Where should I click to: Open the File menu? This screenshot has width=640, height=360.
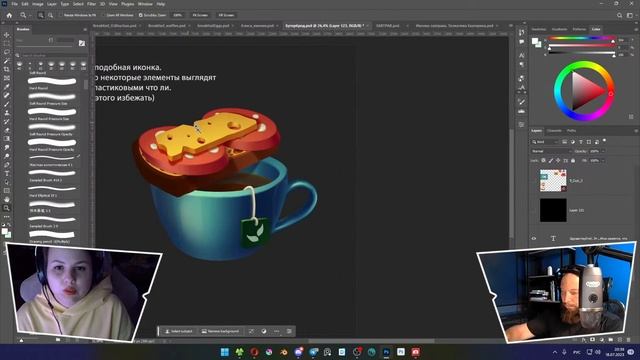tap(14, 4)
